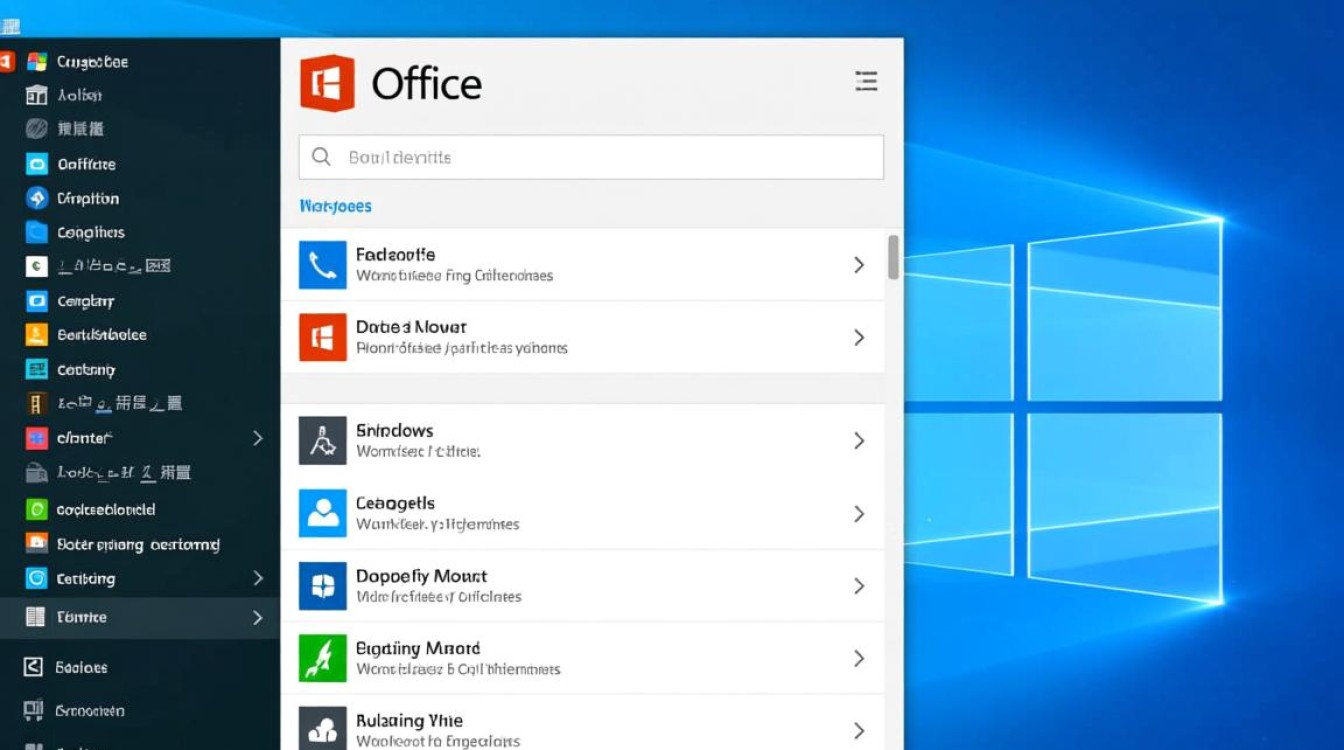Click the blue circle icon beside 'Cfropiton'

point(37,198)
